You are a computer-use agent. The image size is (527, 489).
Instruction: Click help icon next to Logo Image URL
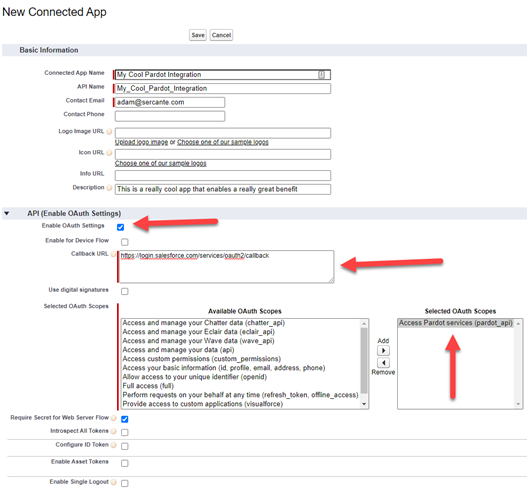coord(109,131)
